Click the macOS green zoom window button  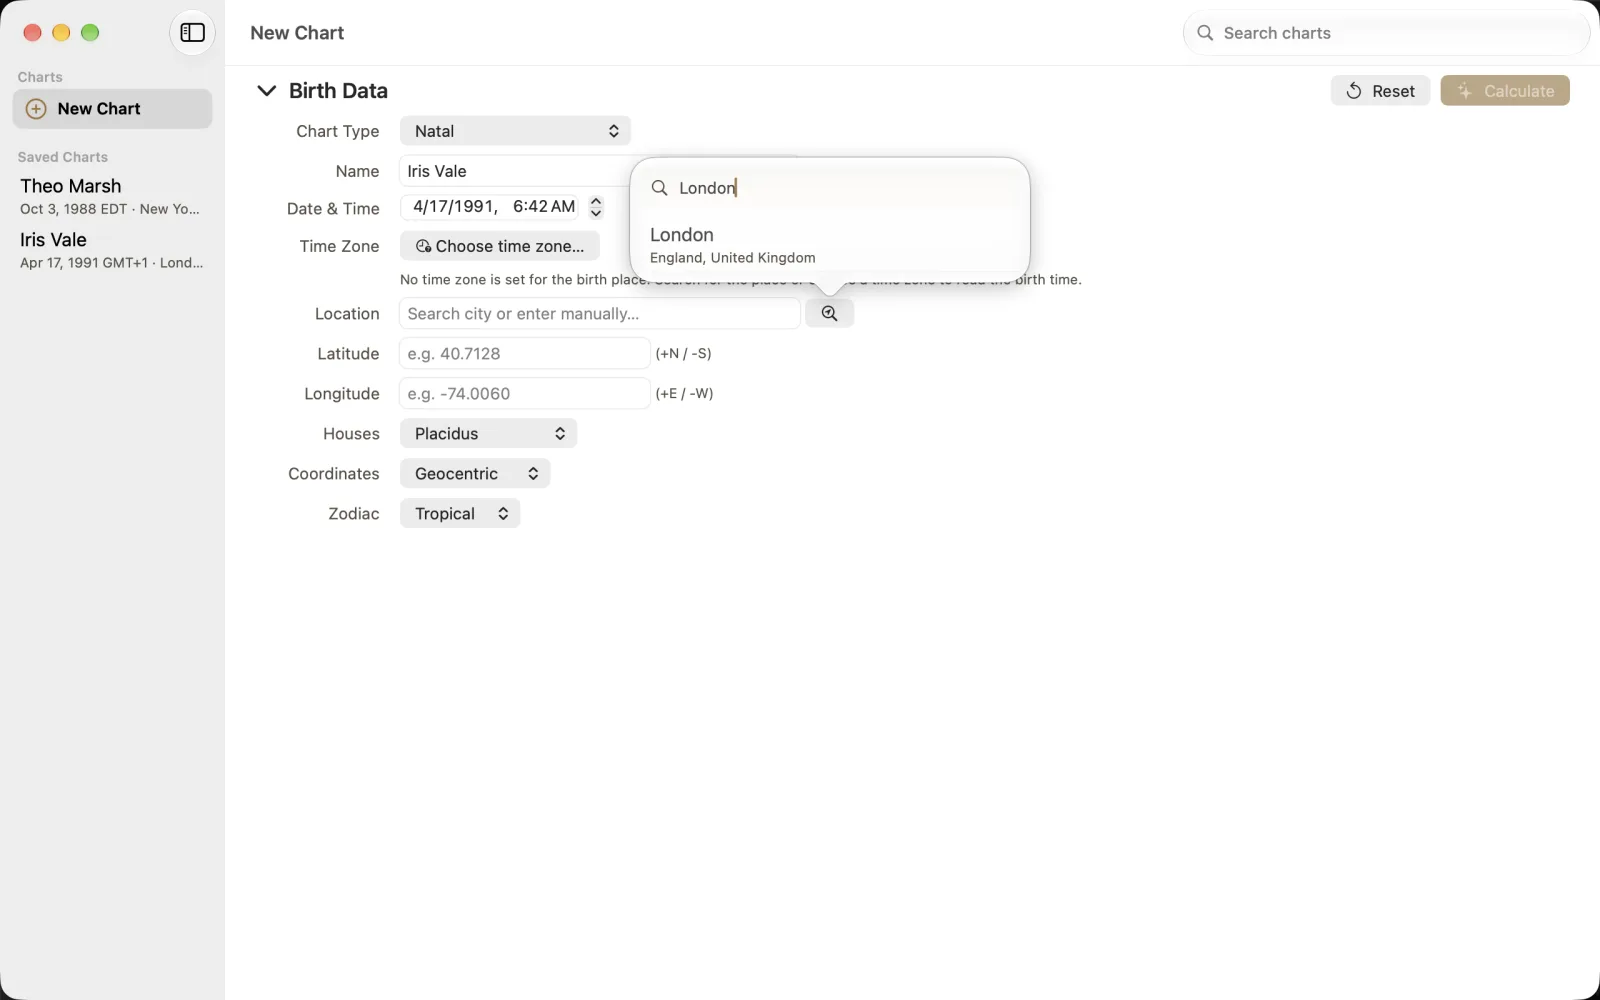90,33
